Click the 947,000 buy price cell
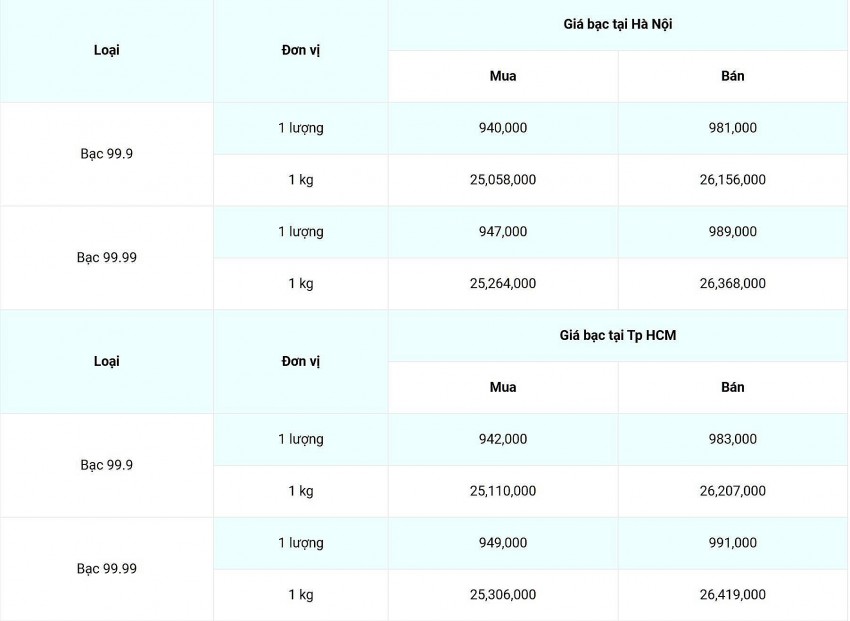This screenshot has height=621, width=850. coord(503,231)
